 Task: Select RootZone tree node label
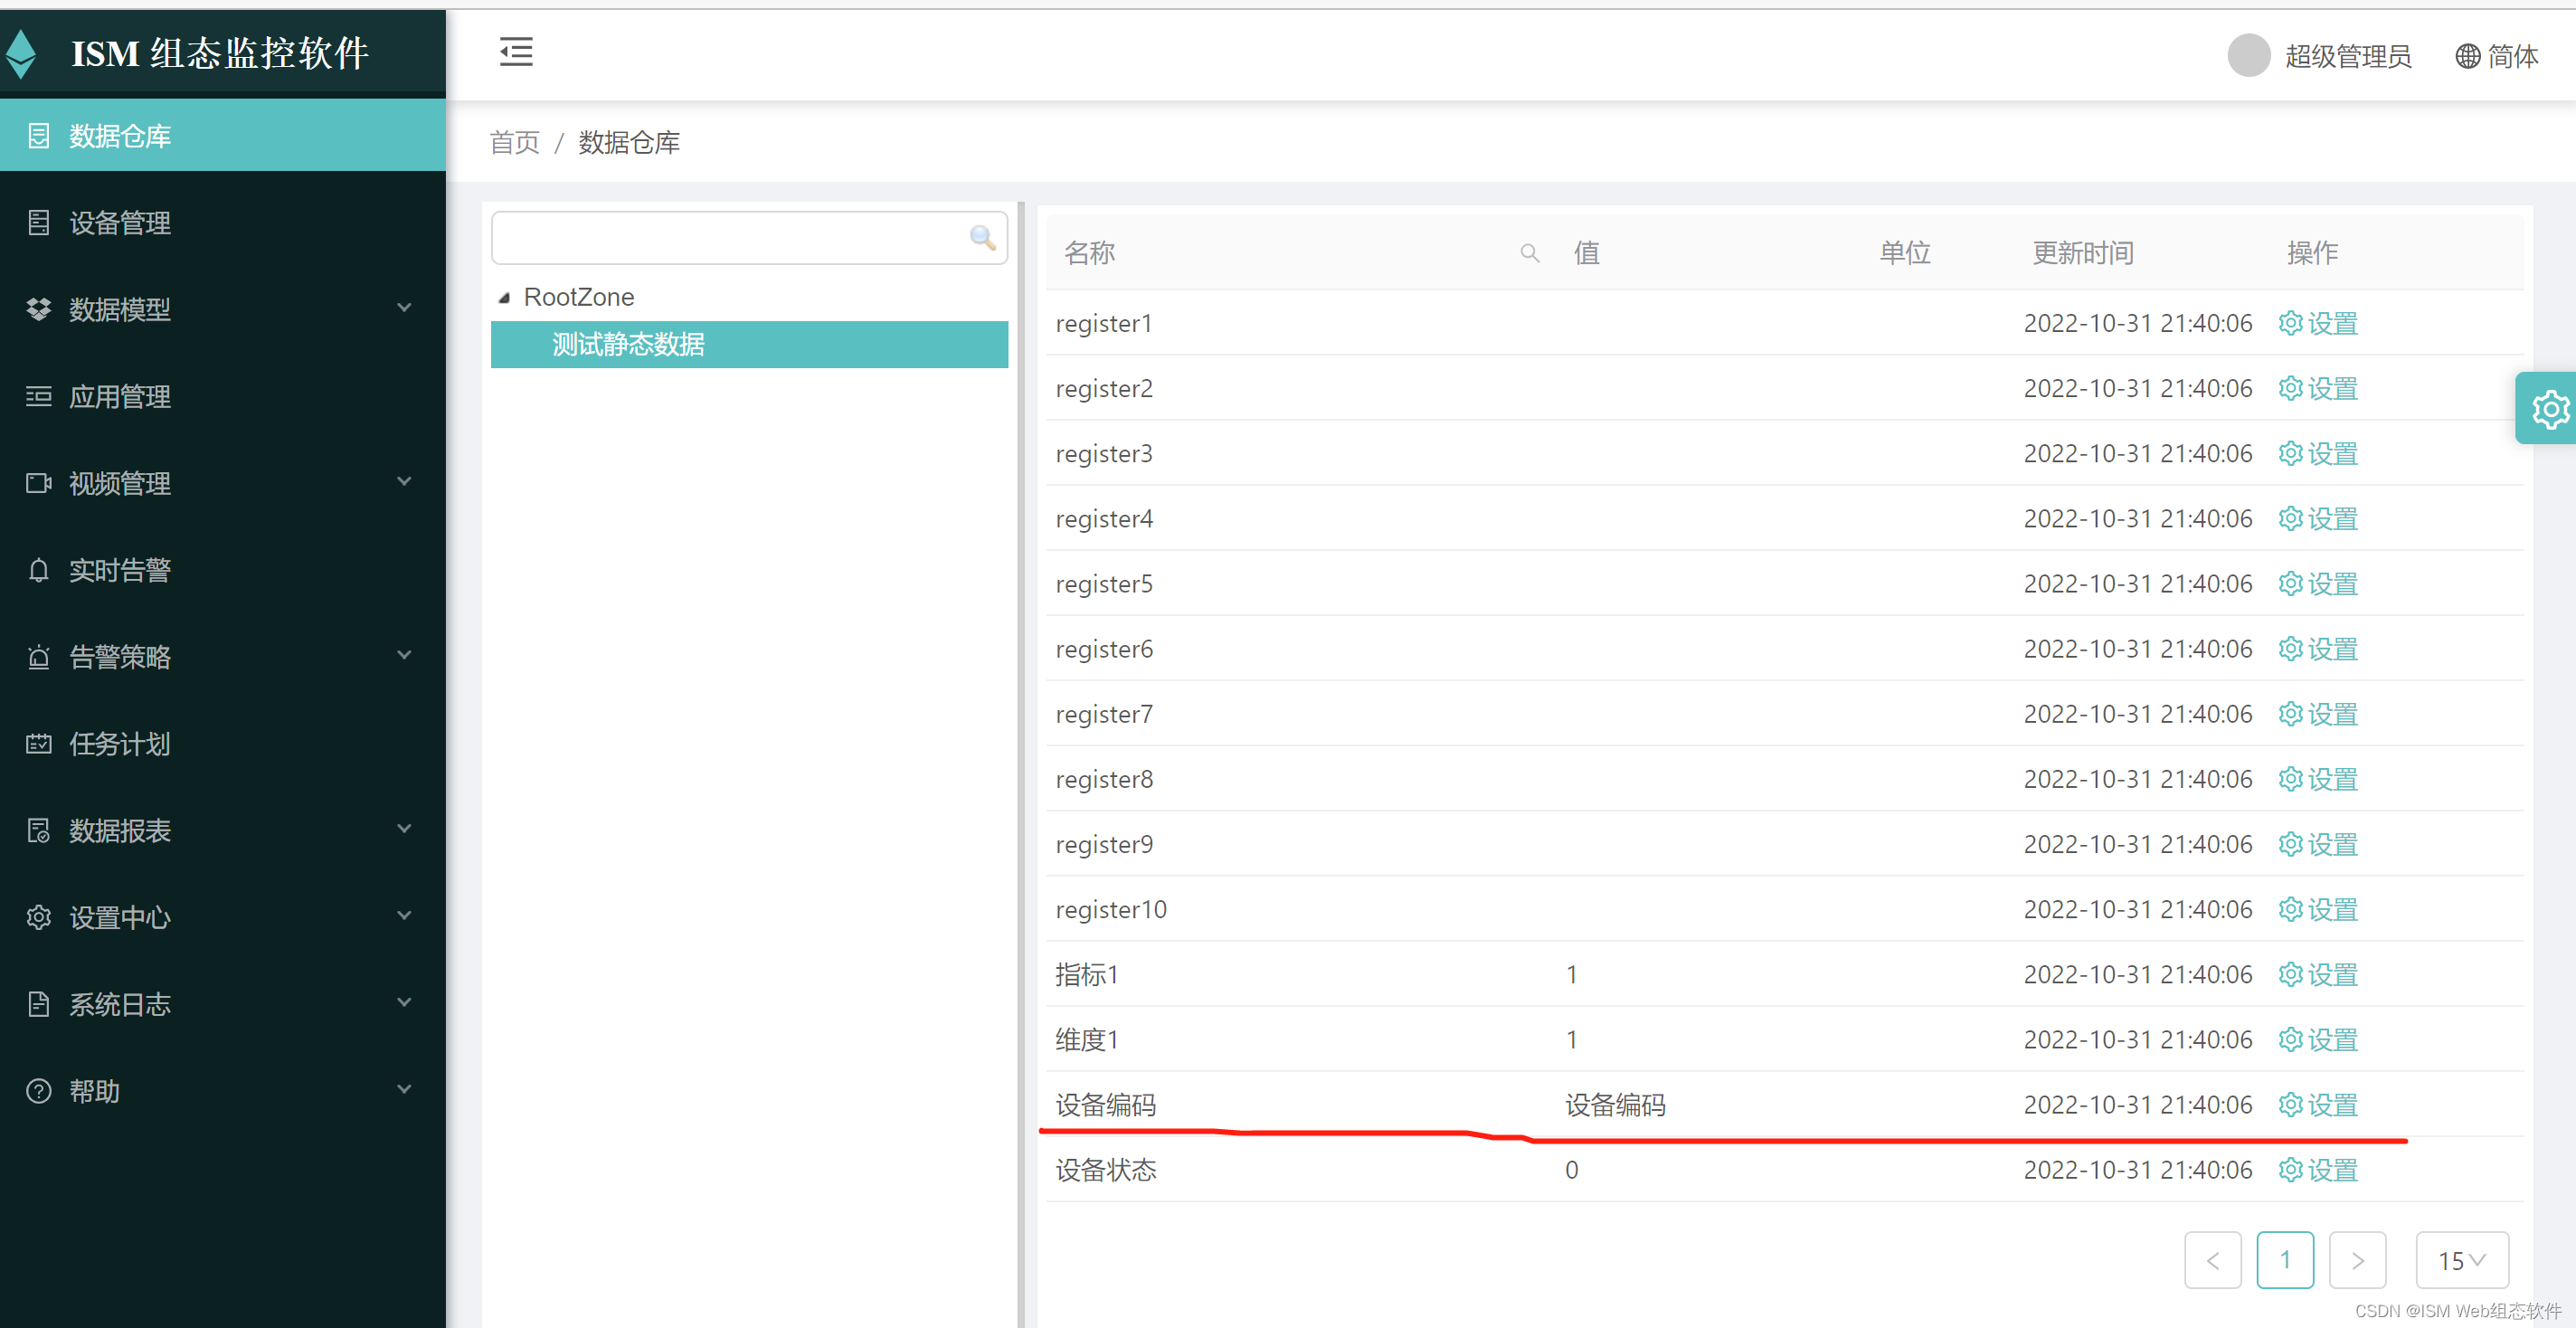click(579, 297)
